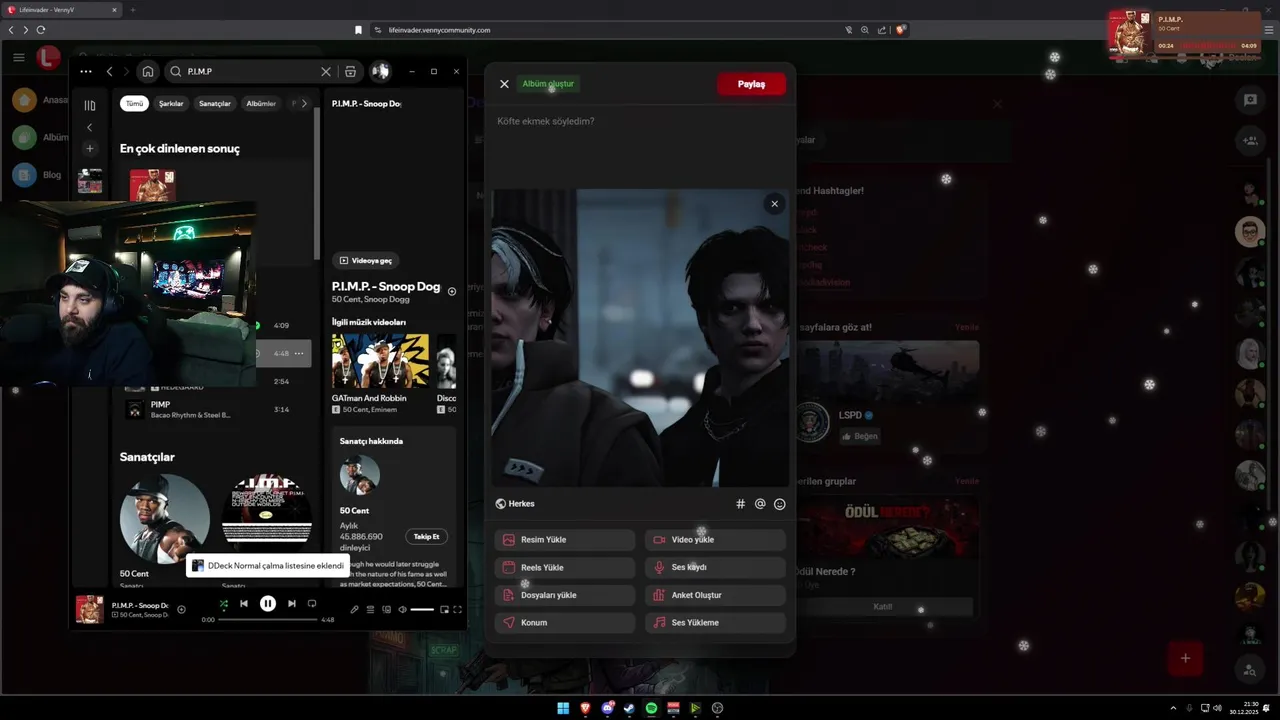Open connect to a device icon
This screenshot has height=720, width=1280.
(x=386, y=609)
